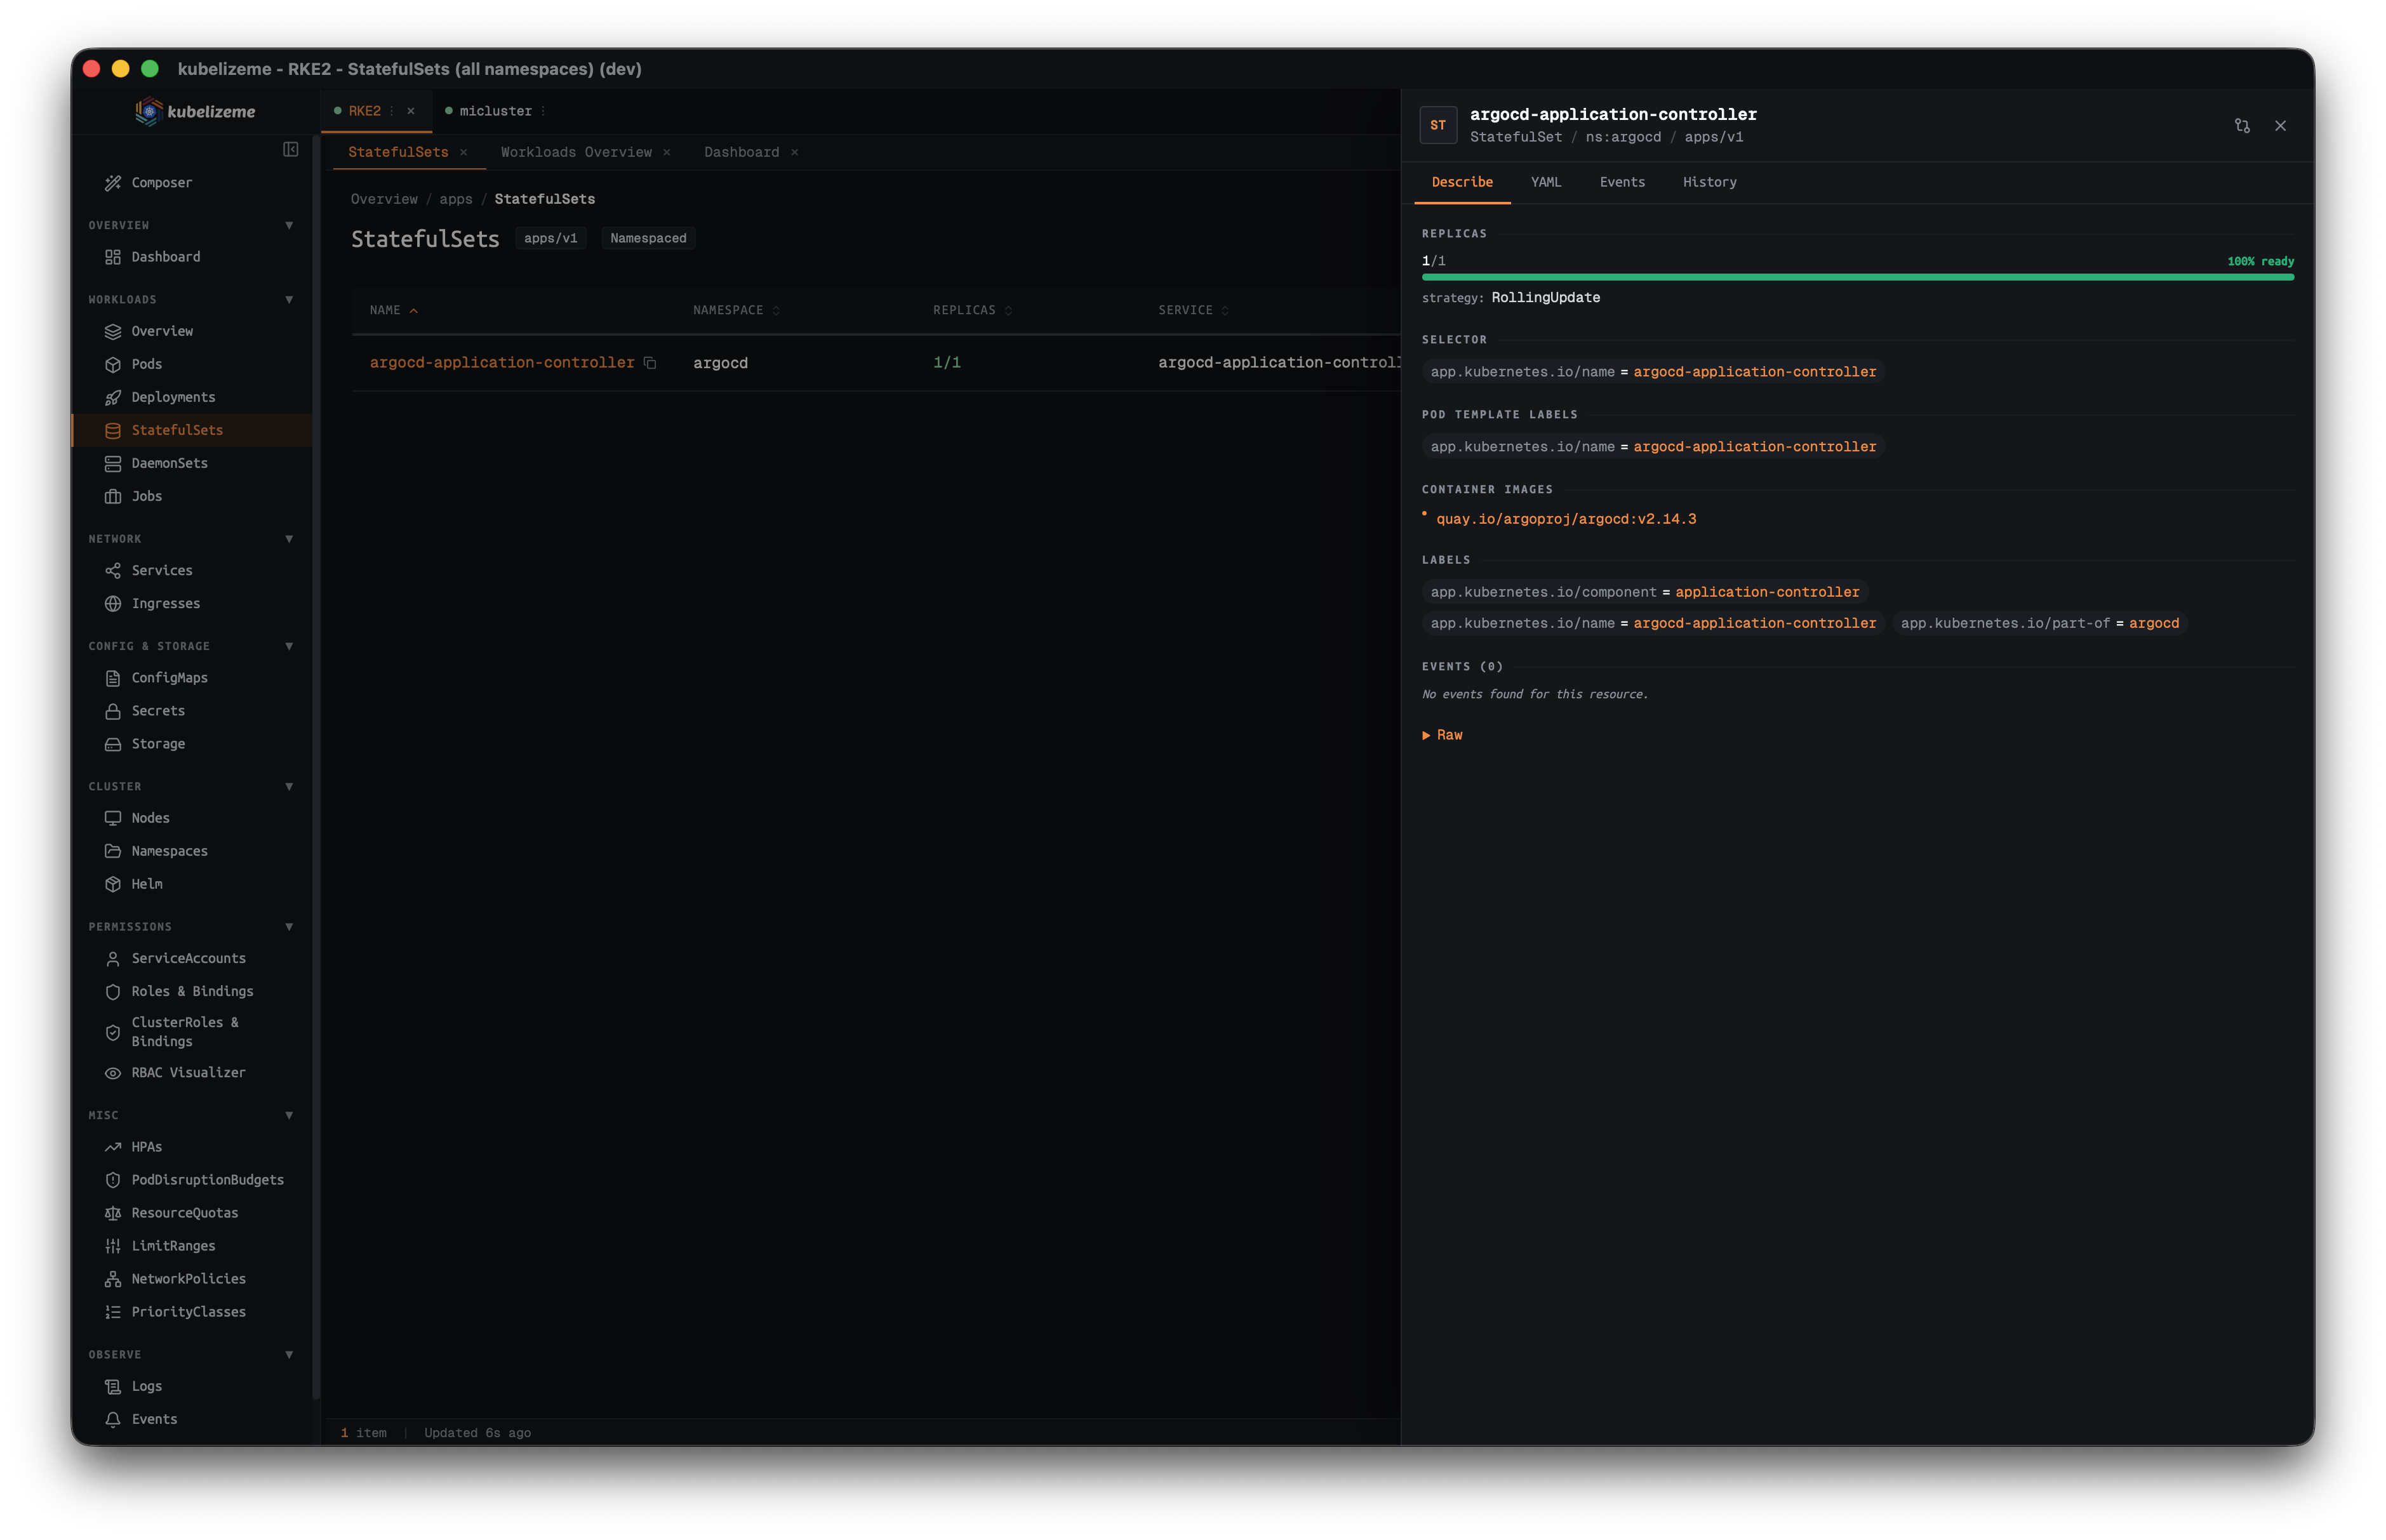Open the Events tab in details panel
This screenshot has height=1540, width=2386.
click(x=1621, y=182)
